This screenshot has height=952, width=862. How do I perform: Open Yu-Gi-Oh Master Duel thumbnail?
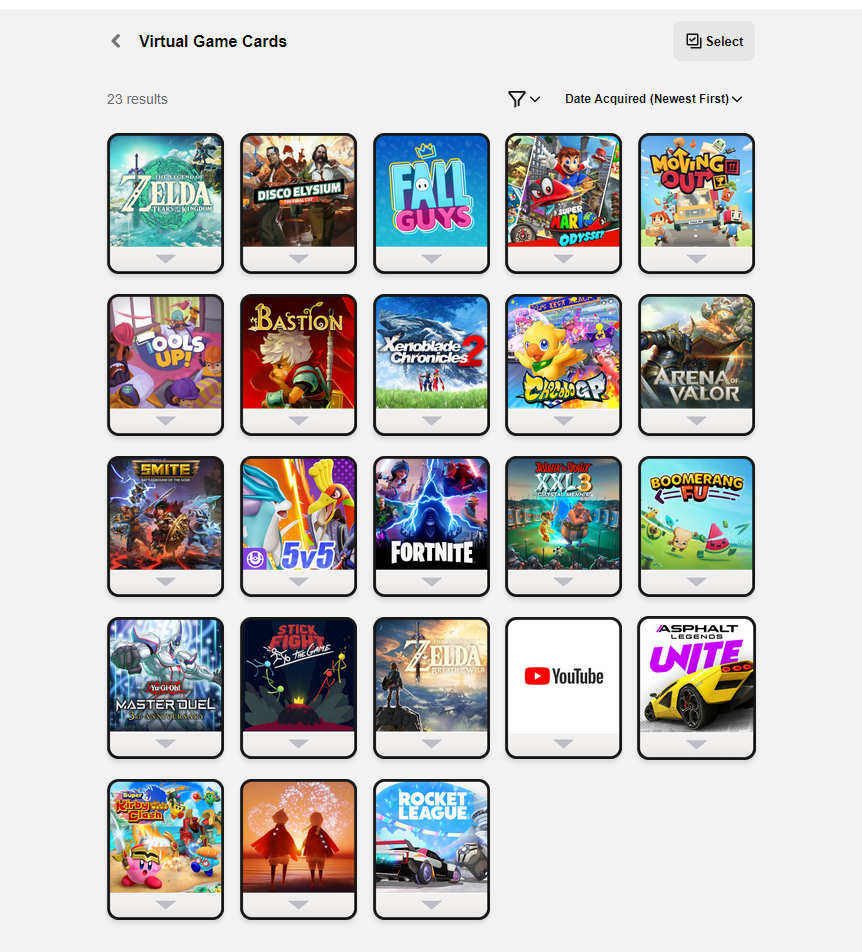(x=165, y=676)
